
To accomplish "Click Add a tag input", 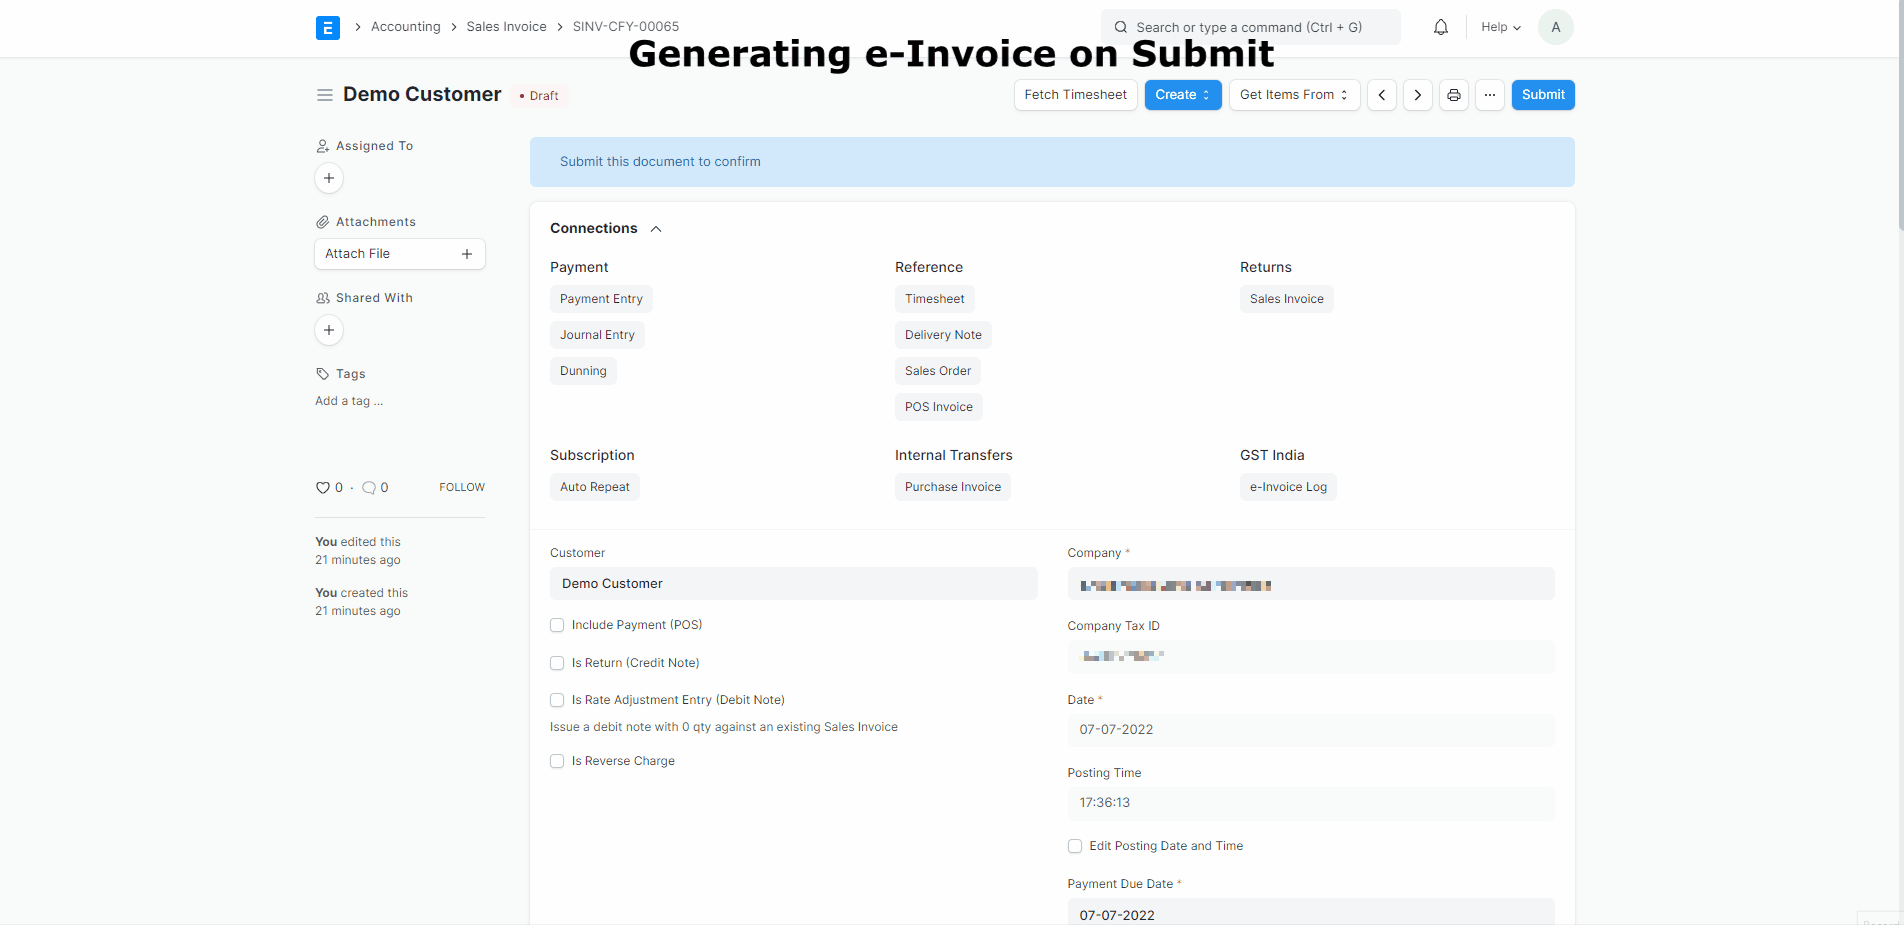I will point(349,401).
